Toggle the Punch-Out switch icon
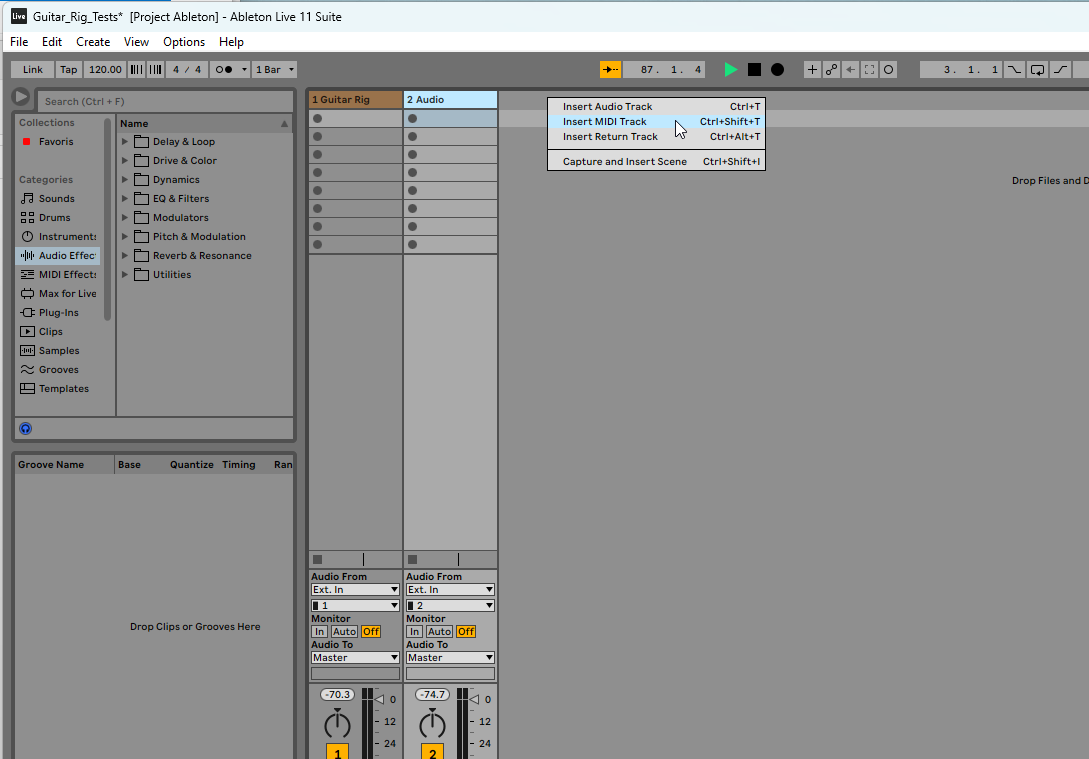 [1061, 69]
